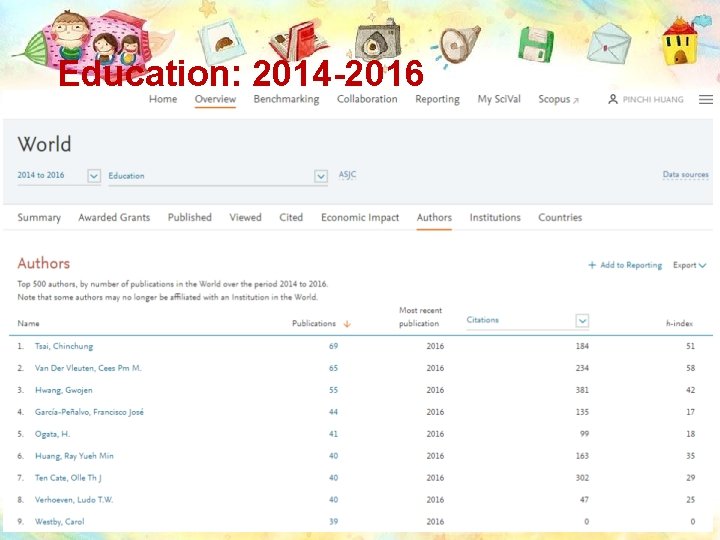Screen dimensions: 720x540
Task: Open the hamburger menu icon
Action: [706, 99]
